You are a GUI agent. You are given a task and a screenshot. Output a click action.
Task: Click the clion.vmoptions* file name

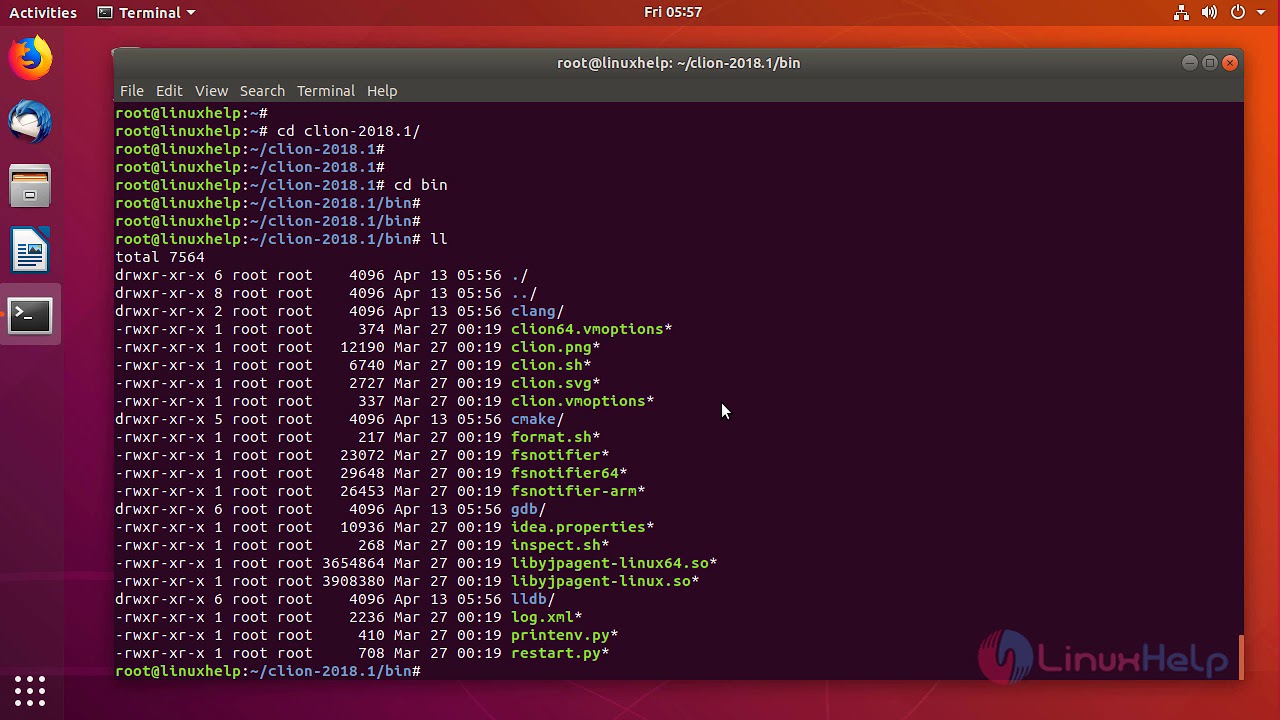tap(583, 401)
